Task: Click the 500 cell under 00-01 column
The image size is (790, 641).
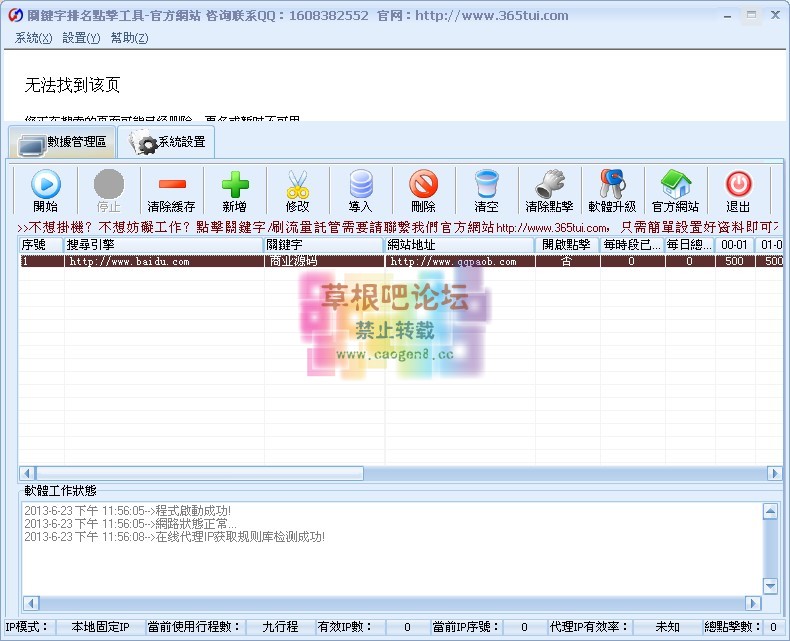Action: (x=735, y=261)
